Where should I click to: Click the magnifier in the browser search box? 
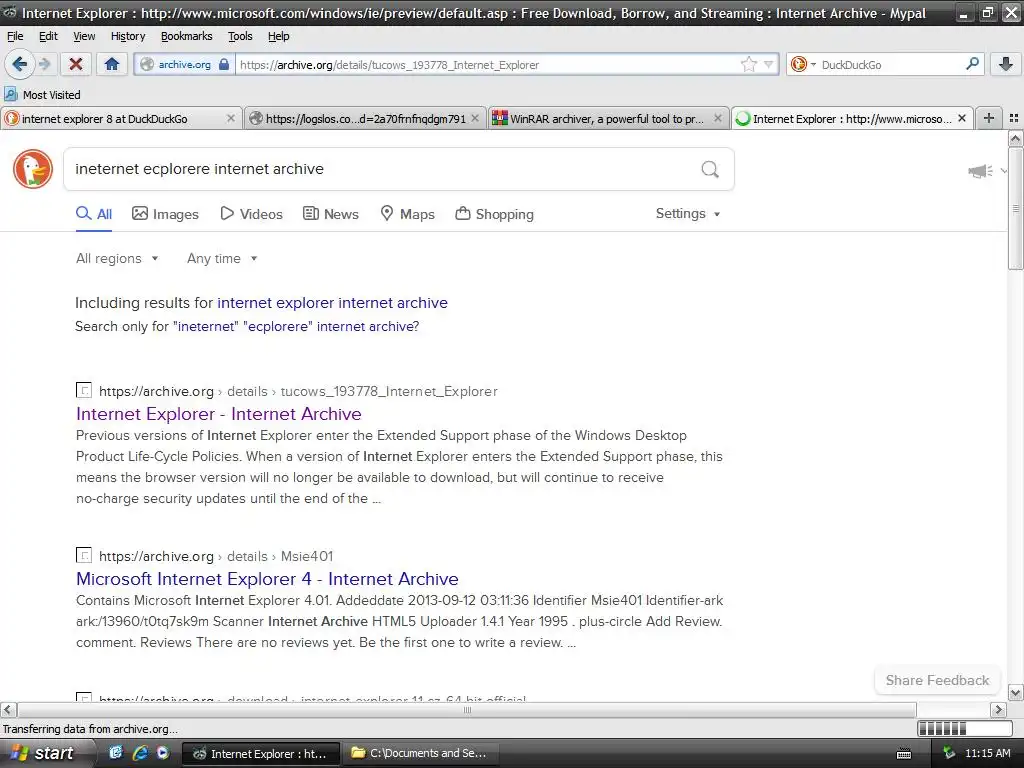coord(972,64)
